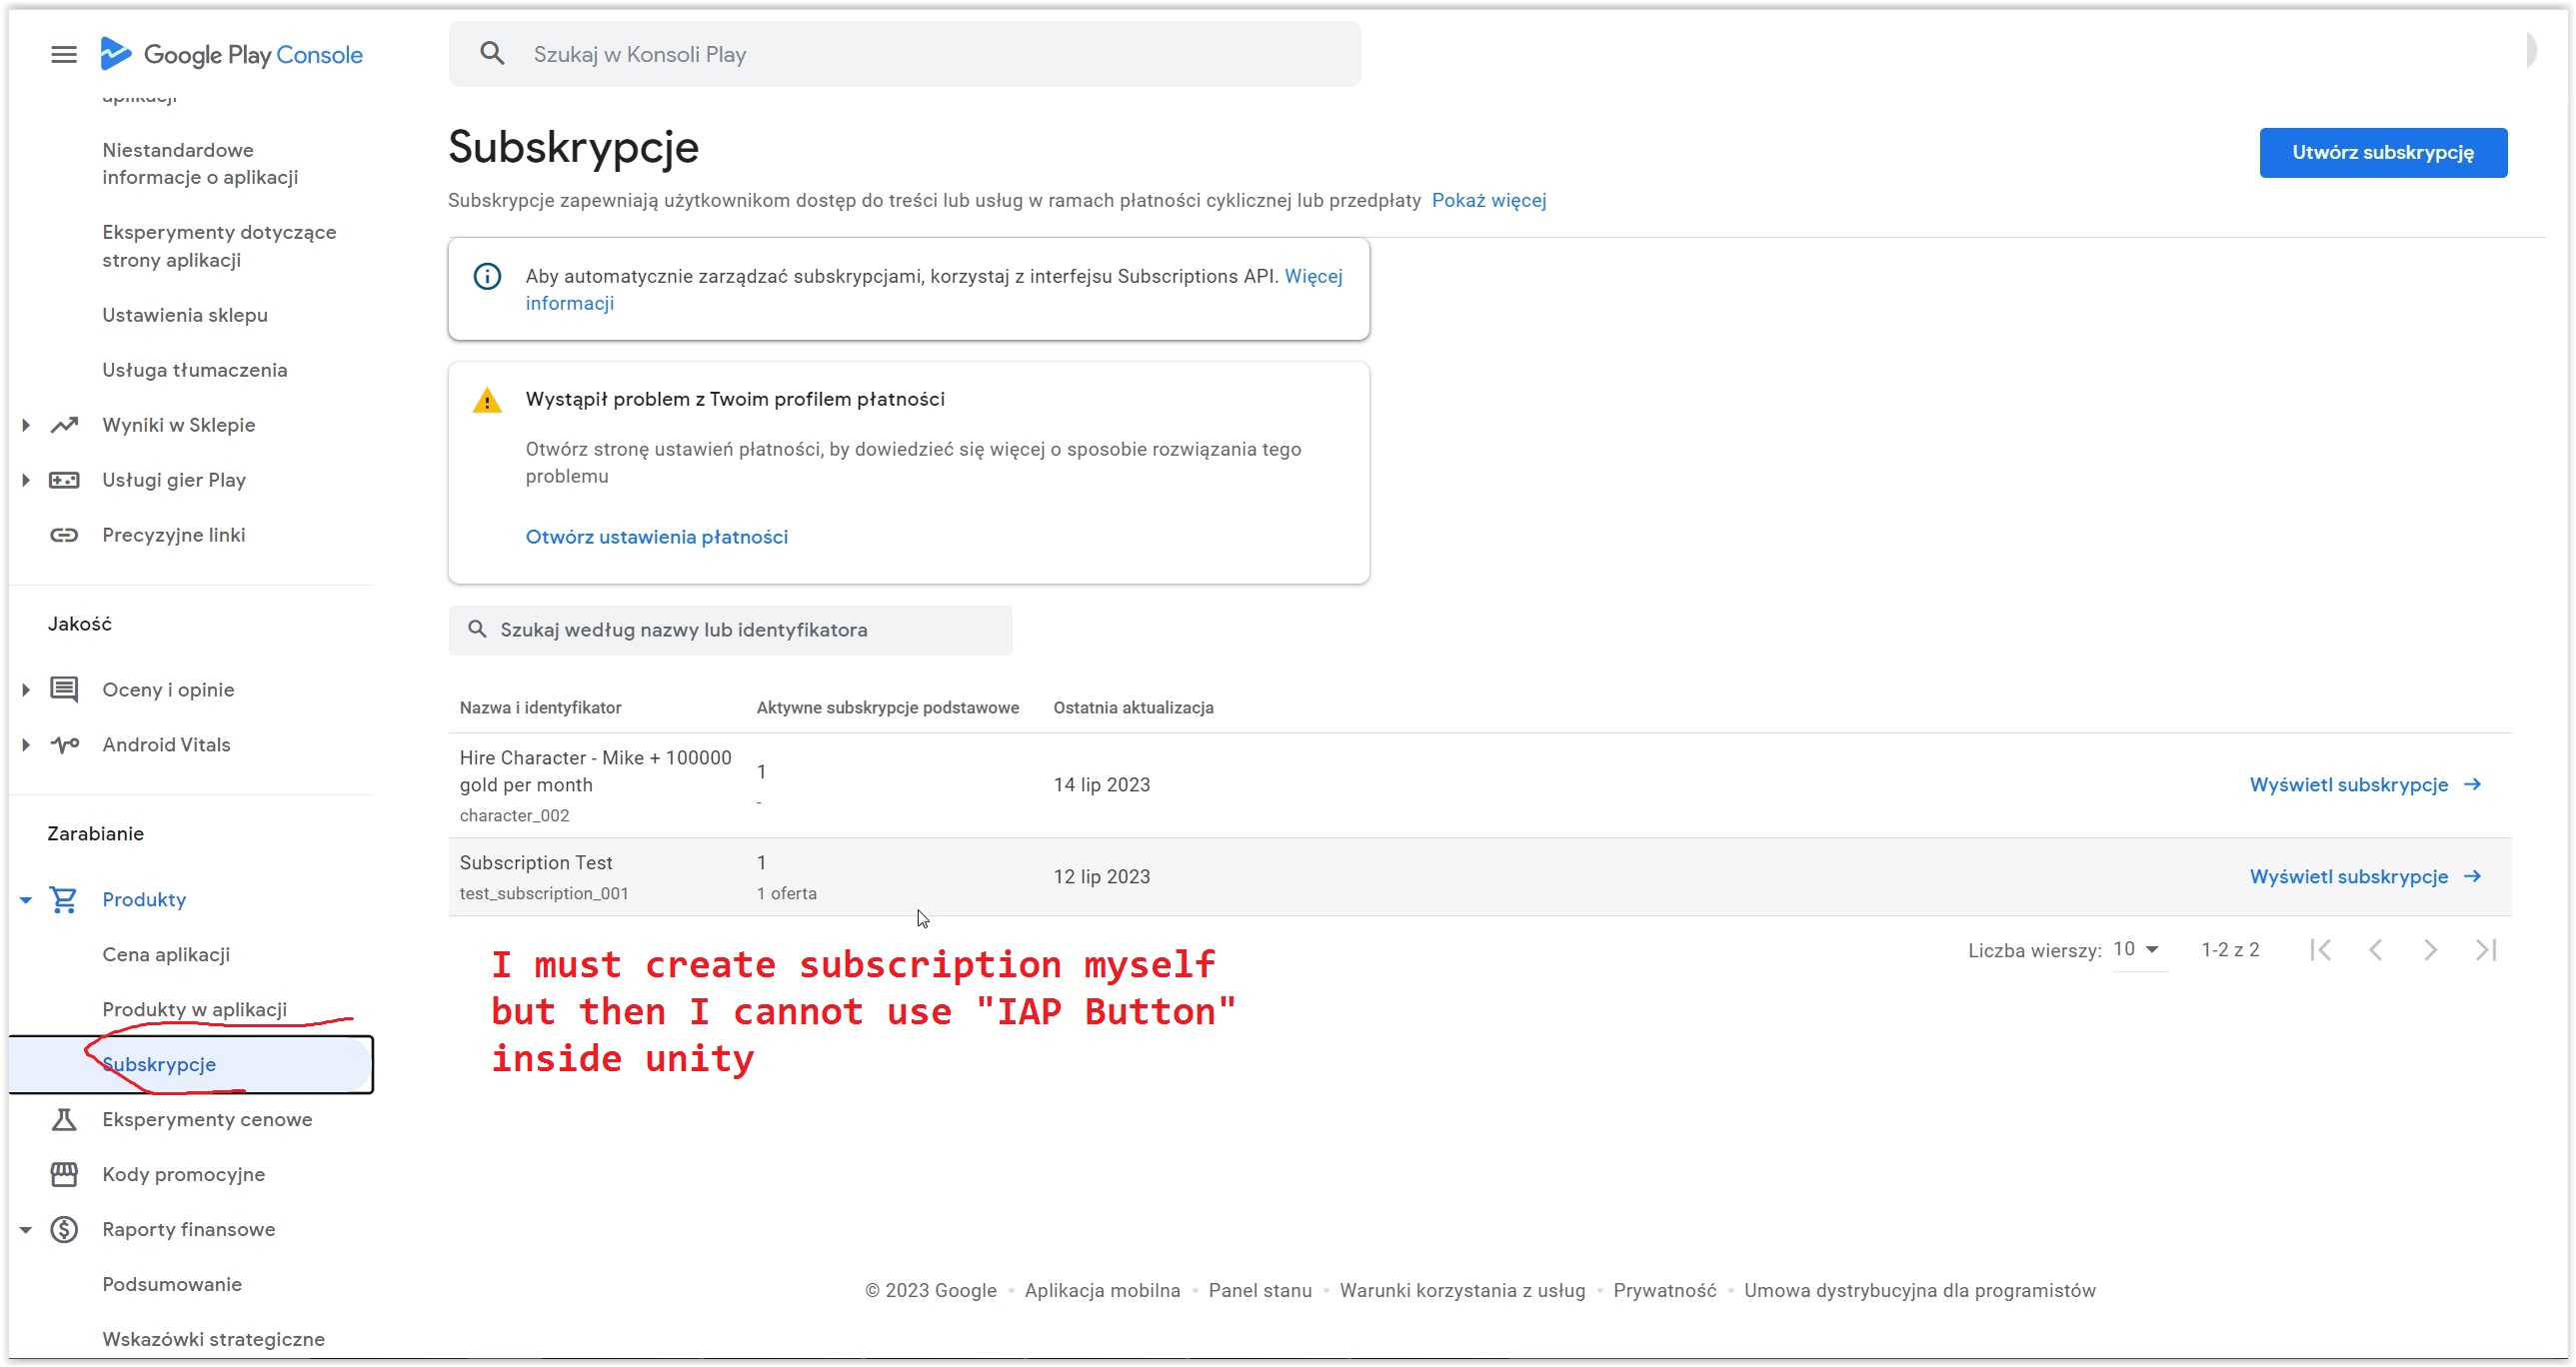Expand the Oceny i opinie section

pyautogui.click(x=25, y=689)
